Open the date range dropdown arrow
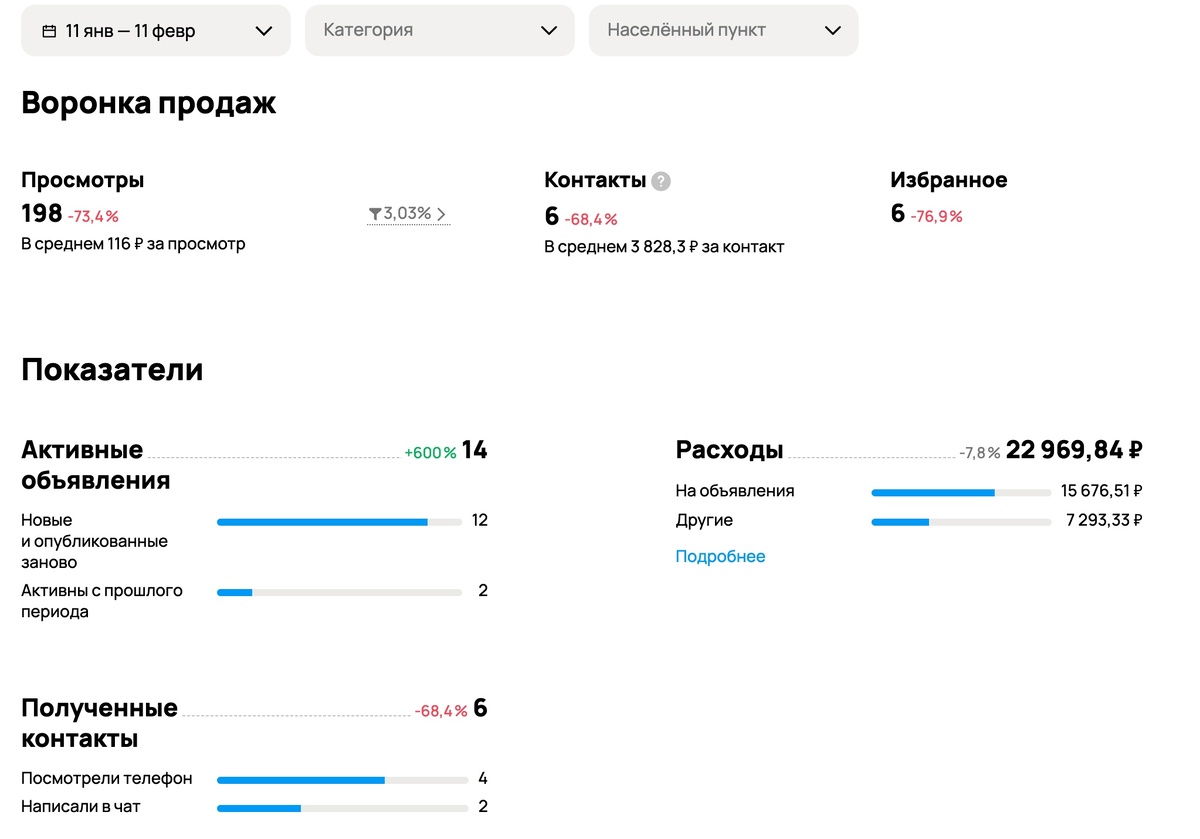Viewport: 1200px width, 839px height. click(264, 31)
